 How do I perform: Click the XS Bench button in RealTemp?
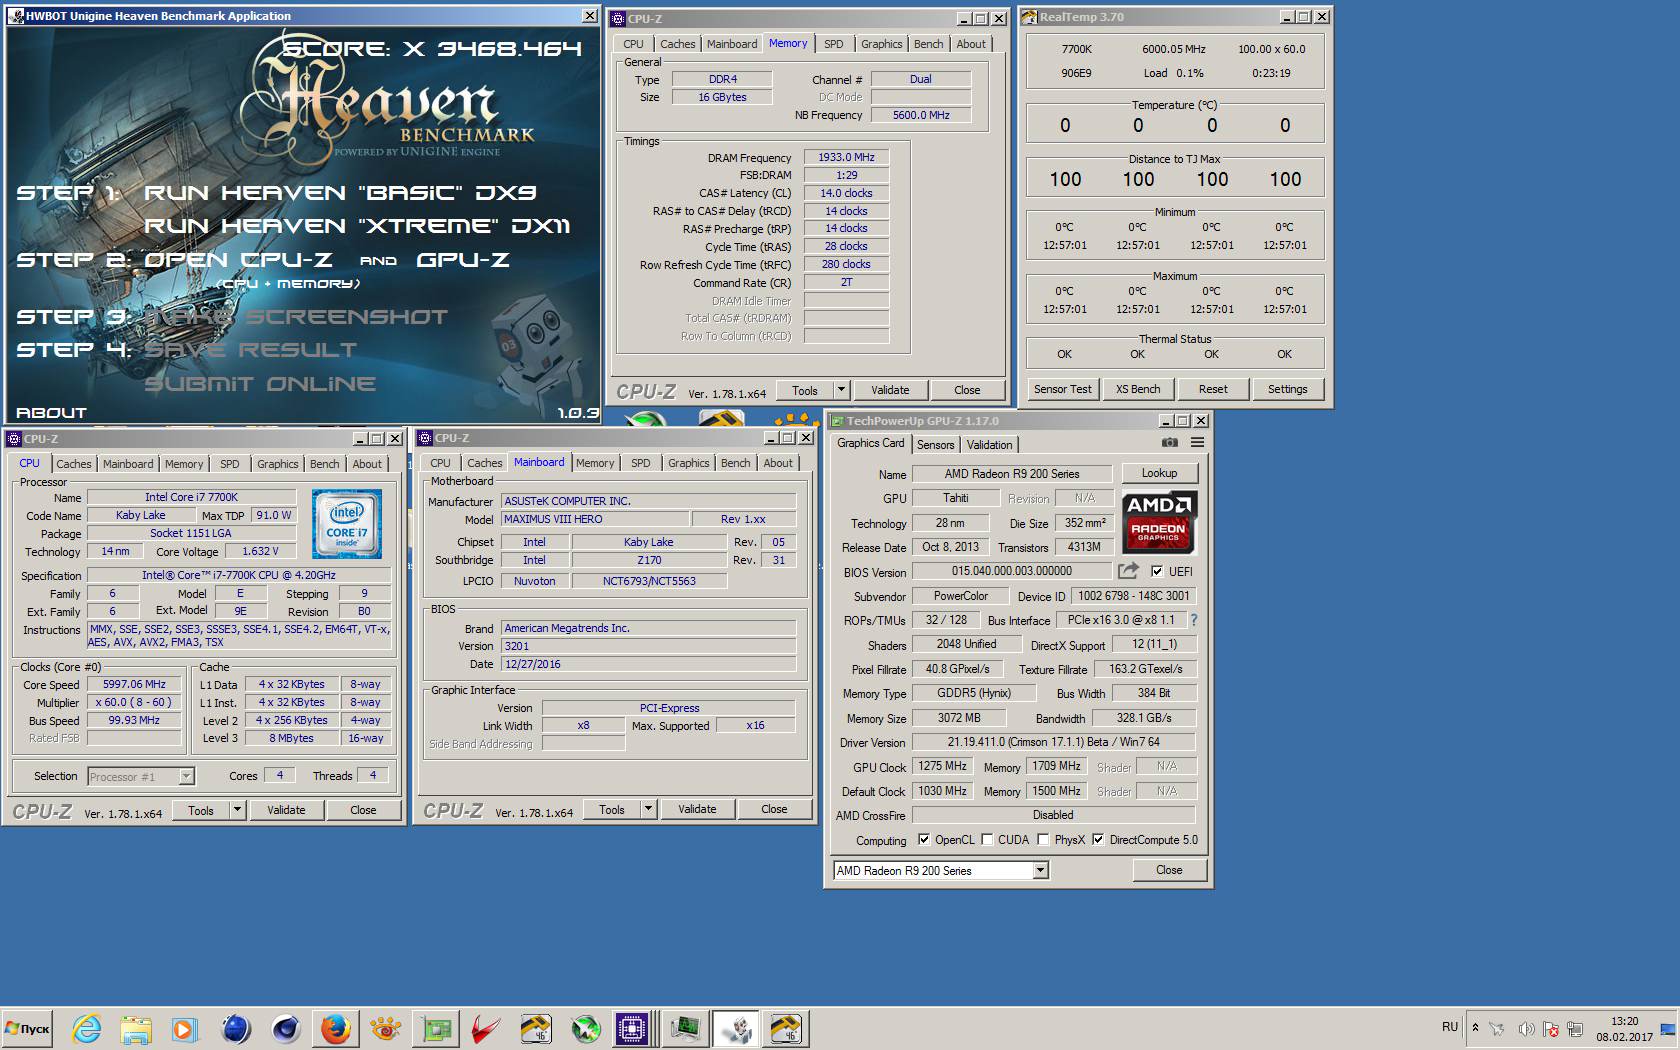point(1138,389)
